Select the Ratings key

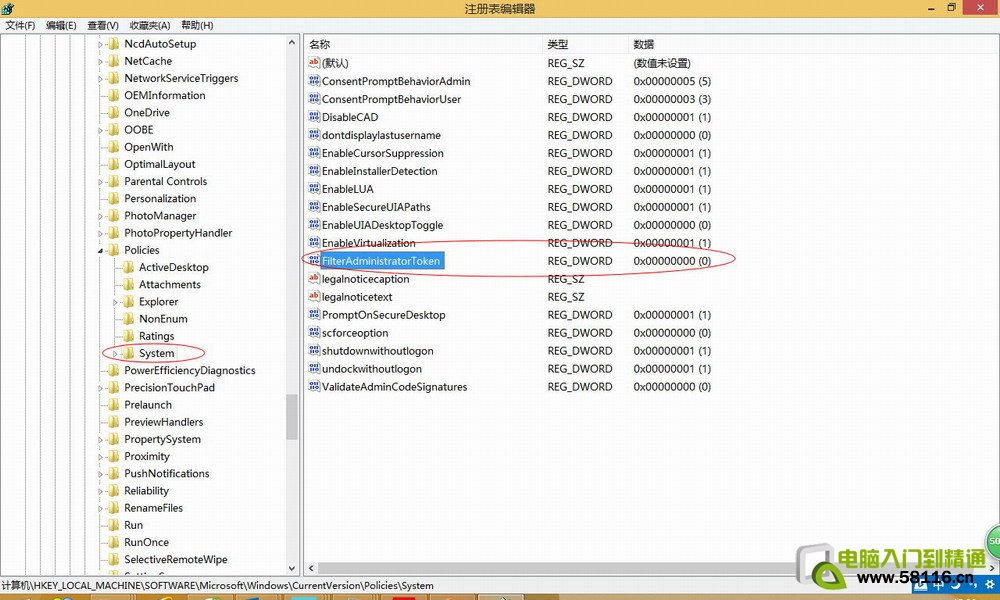point(156,336)
